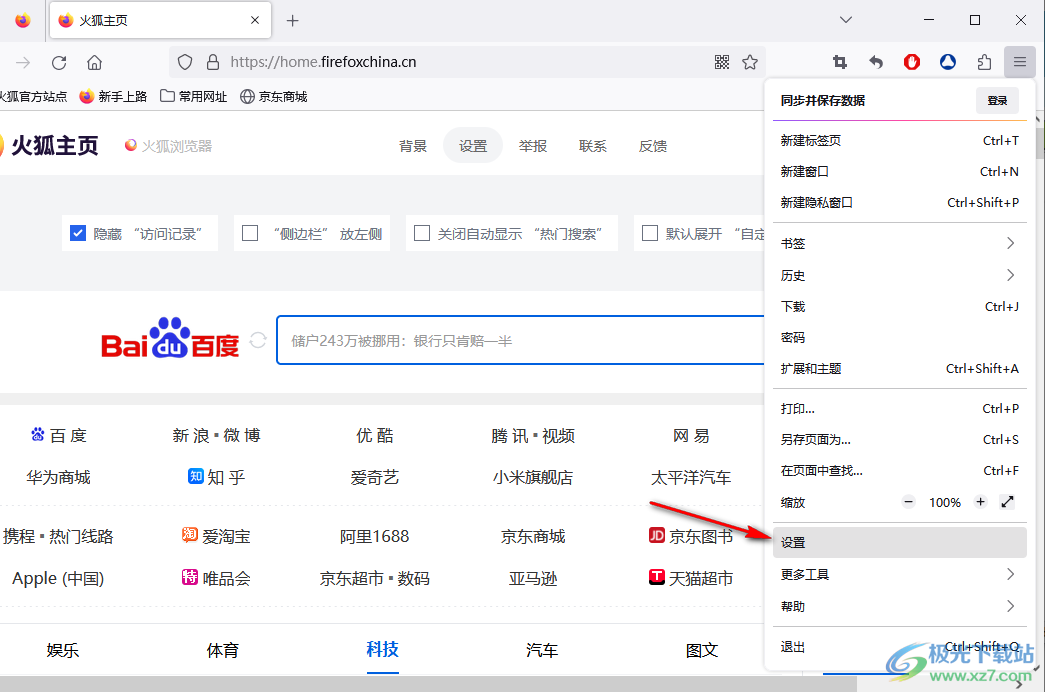This screenshot has height=692, width=1045.
Task: Zoom in with the plus icon
Action: [980, 502]
